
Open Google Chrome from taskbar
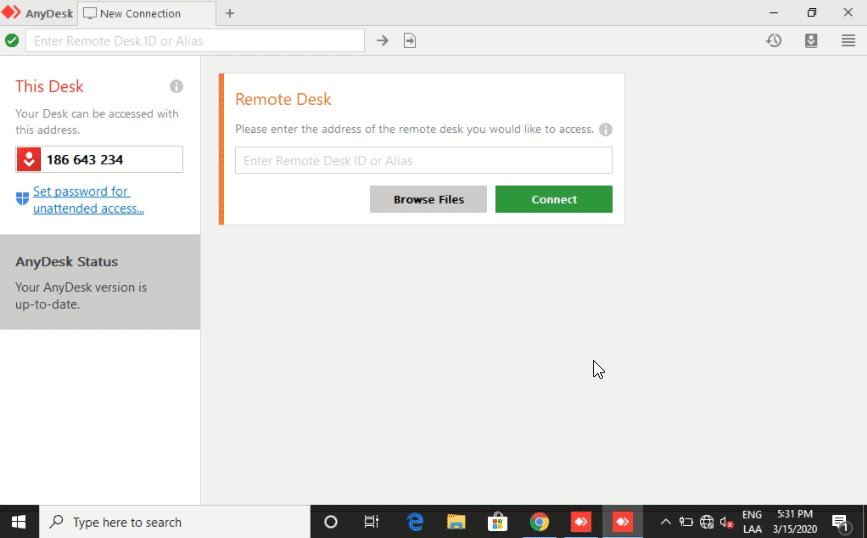(539, 521)
